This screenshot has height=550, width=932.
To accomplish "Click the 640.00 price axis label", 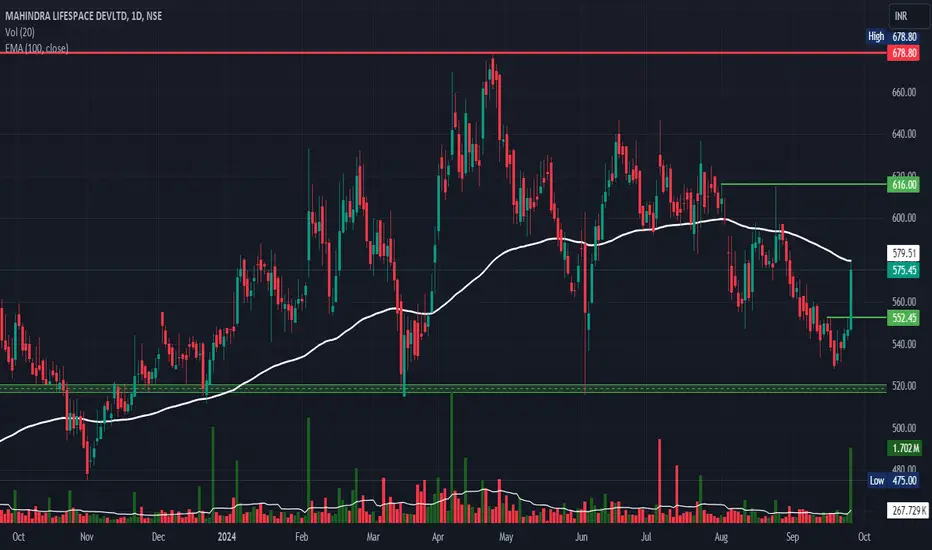I will coord(904,134).
